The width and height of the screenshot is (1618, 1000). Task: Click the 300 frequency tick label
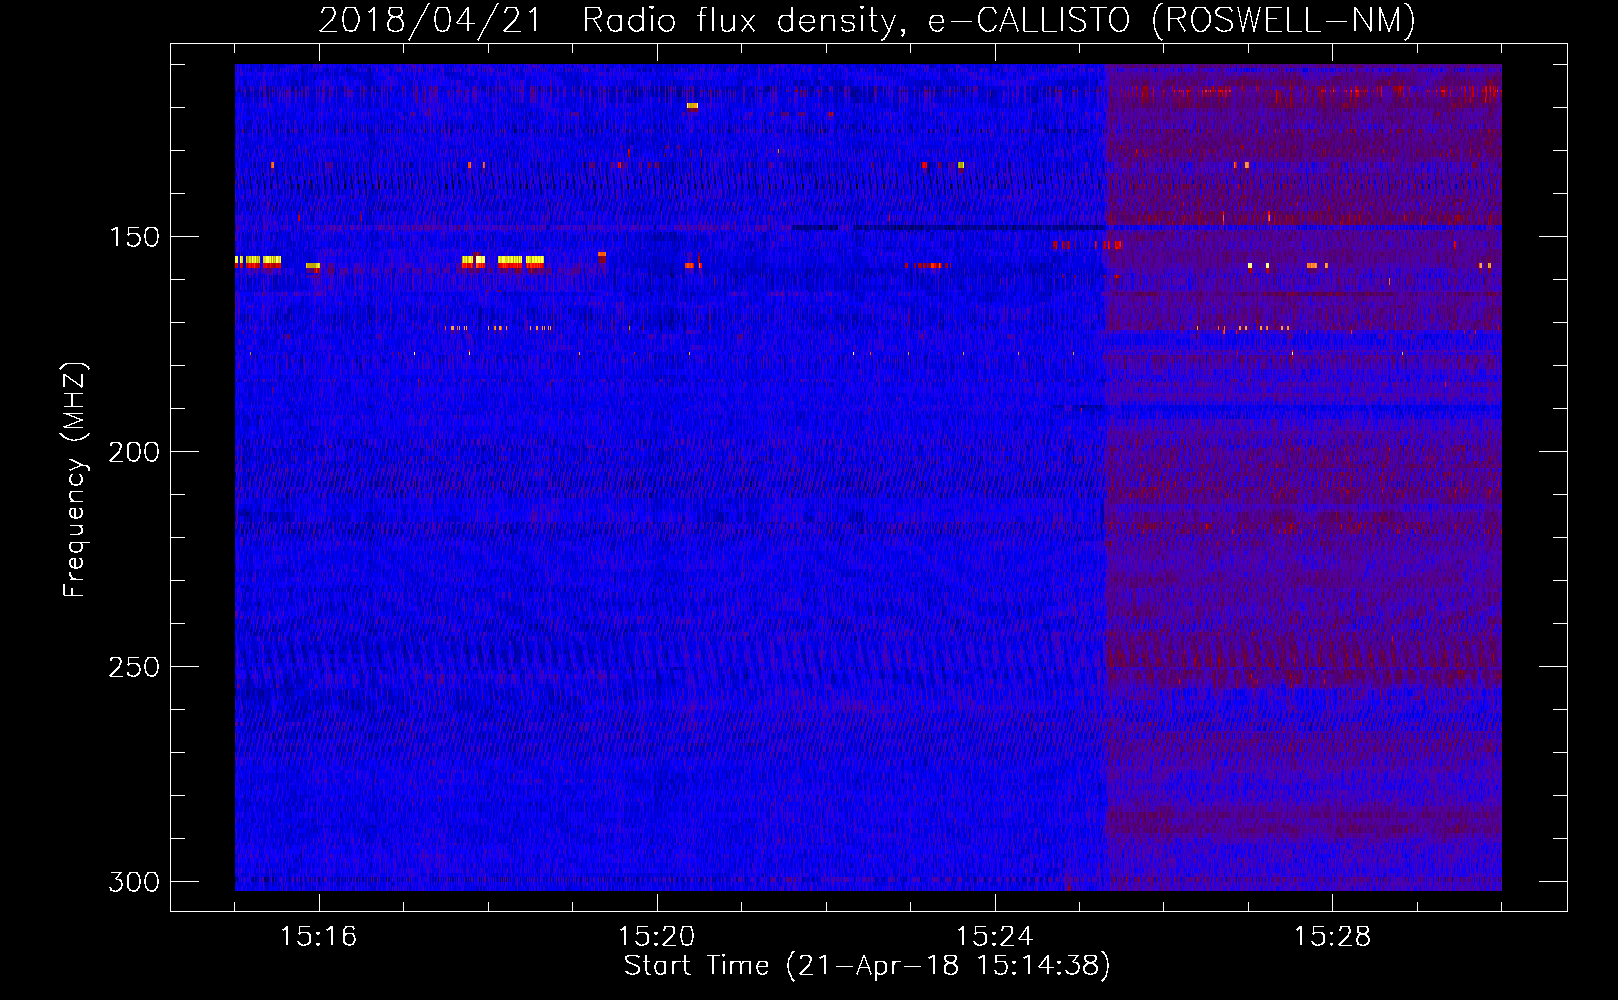tap(134, 882)
